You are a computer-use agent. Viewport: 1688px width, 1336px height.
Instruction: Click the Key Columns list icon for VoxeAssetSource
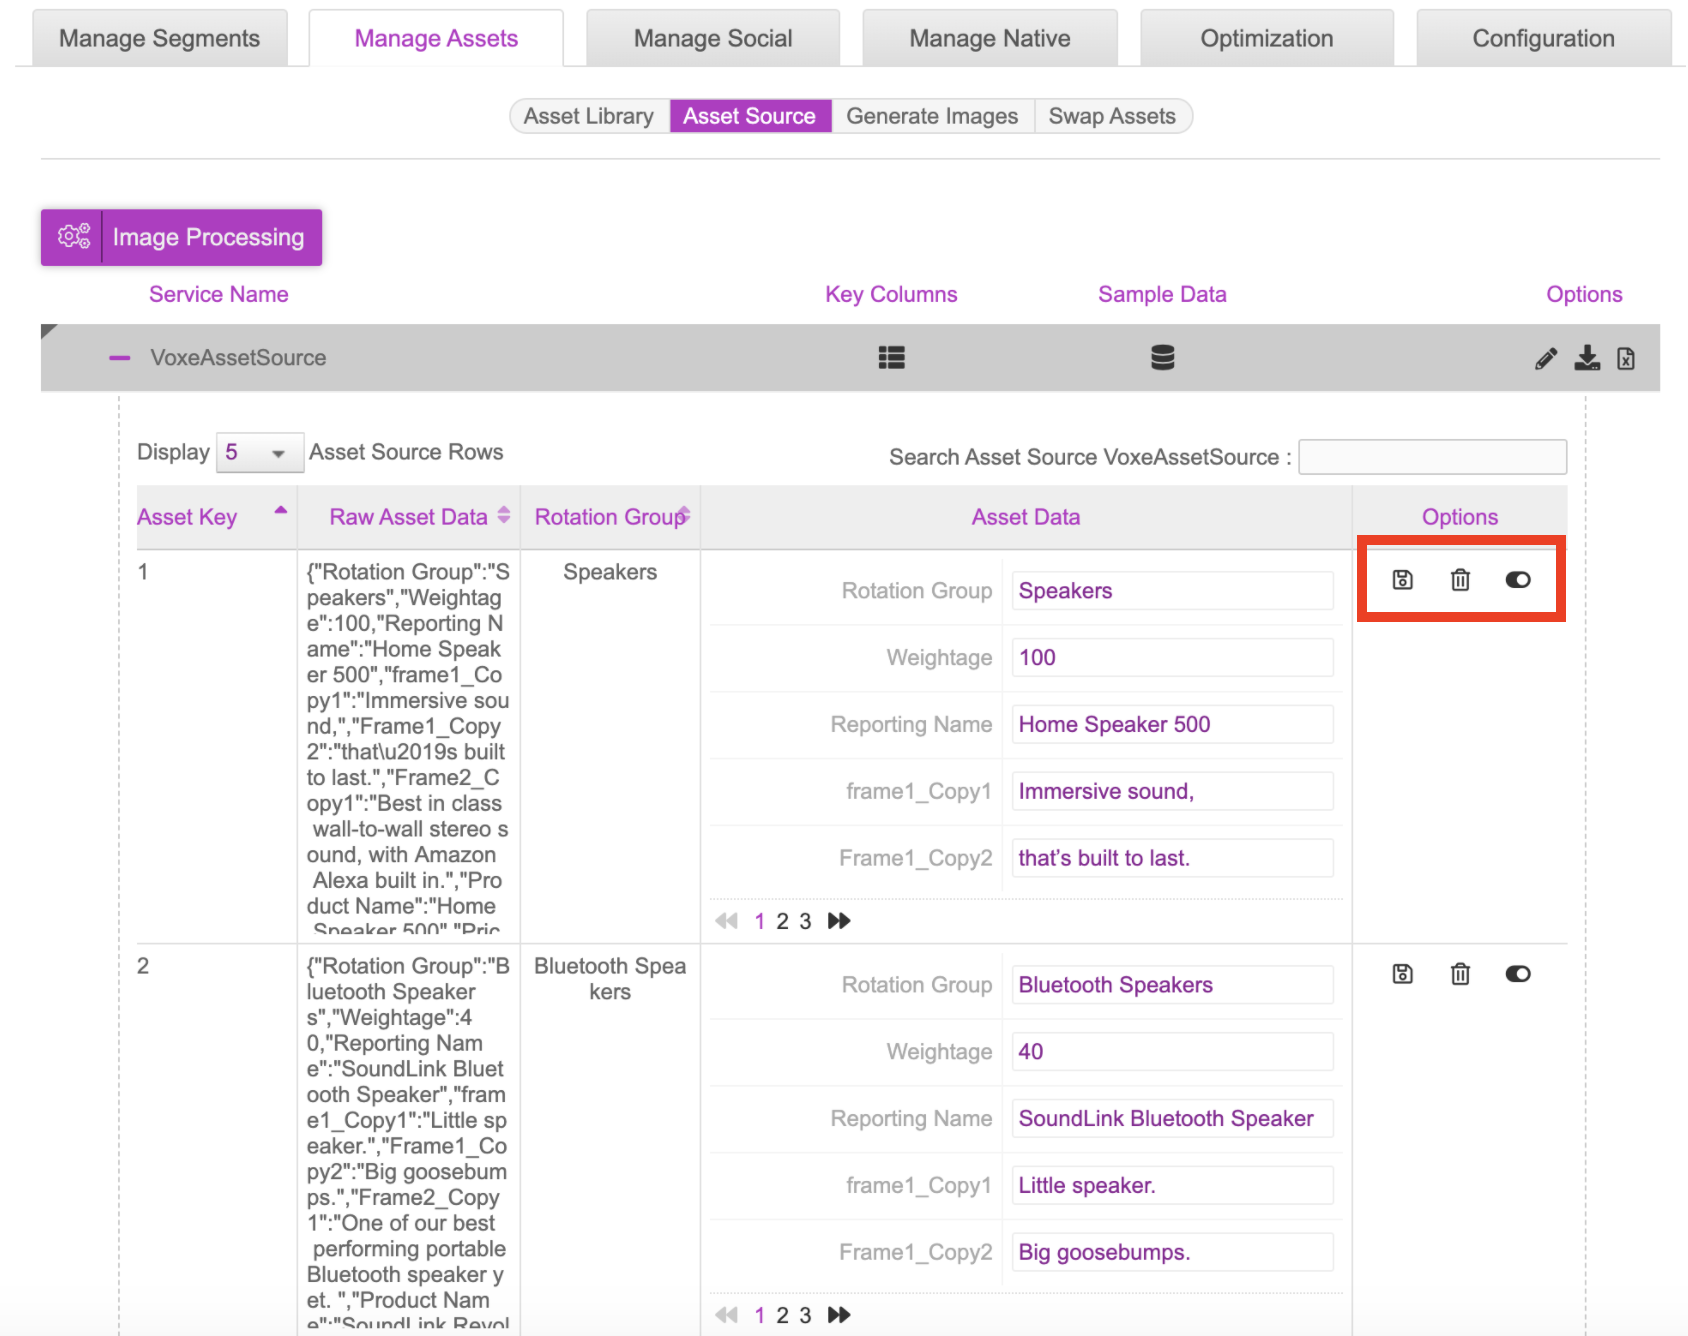click(891, 358)
